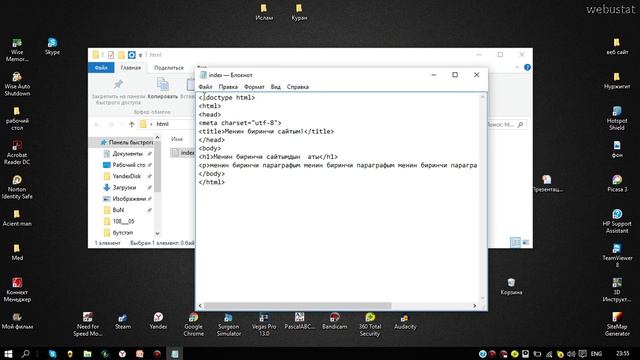Open Yandex desktop shortcut
Viewport: 640px width, 360px height.
pyautogui.click(x=158, y=321)
